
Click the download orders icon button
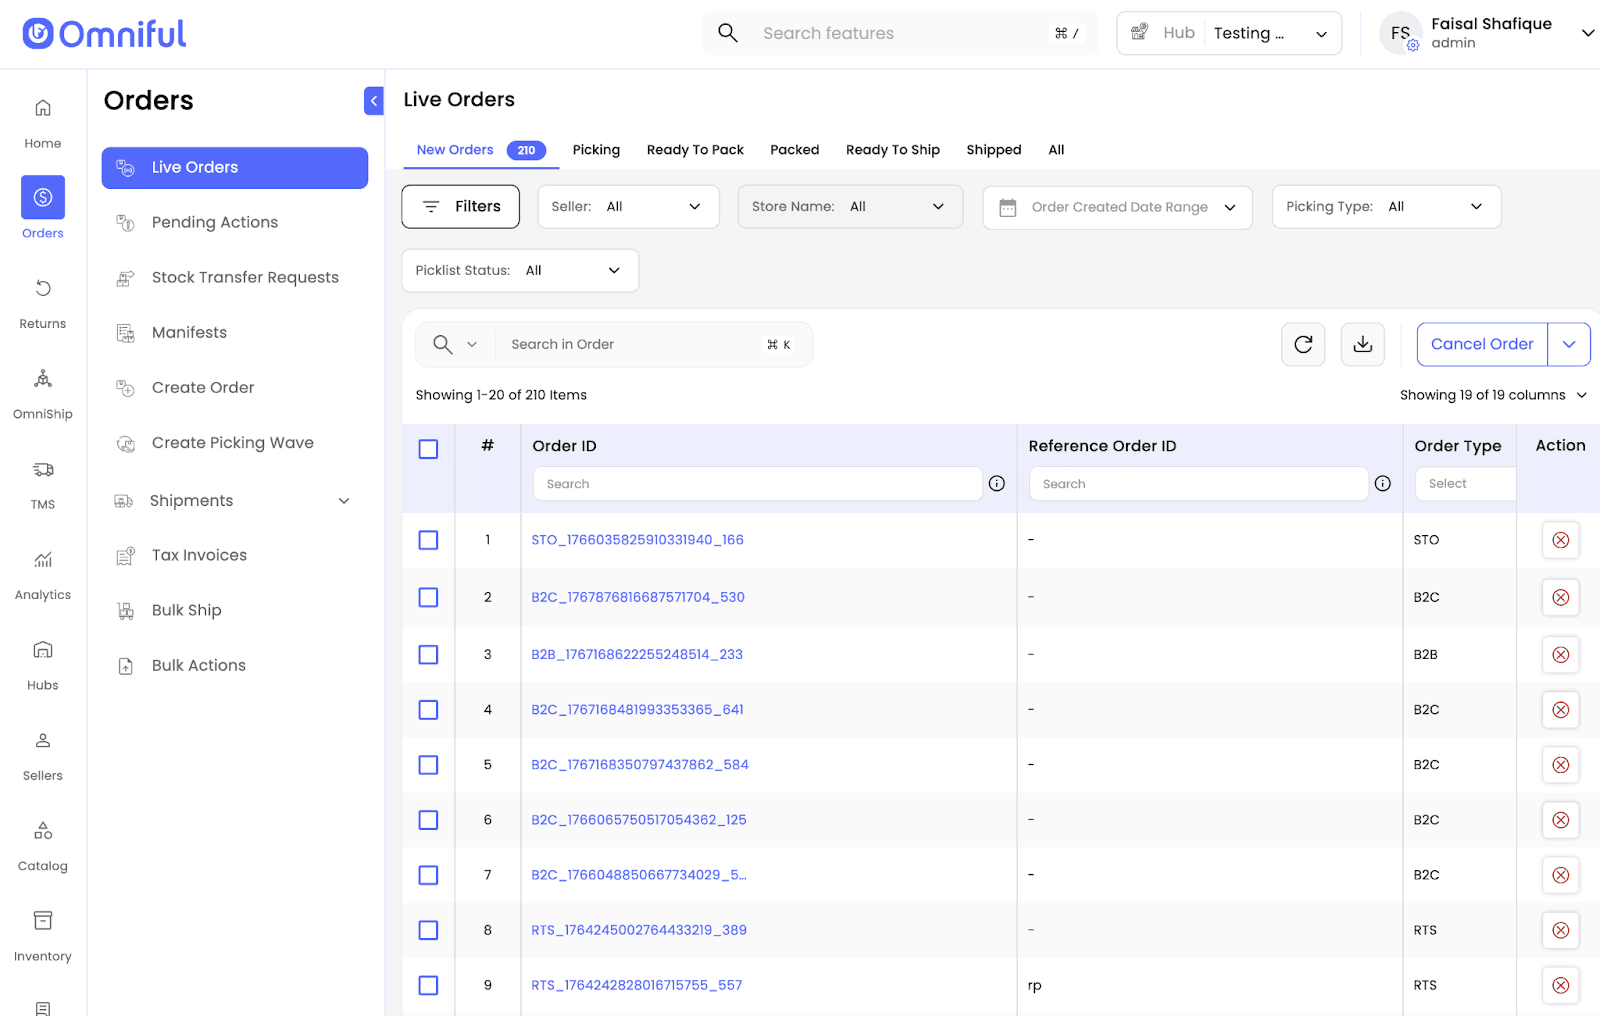click(x=1362, y=345)
